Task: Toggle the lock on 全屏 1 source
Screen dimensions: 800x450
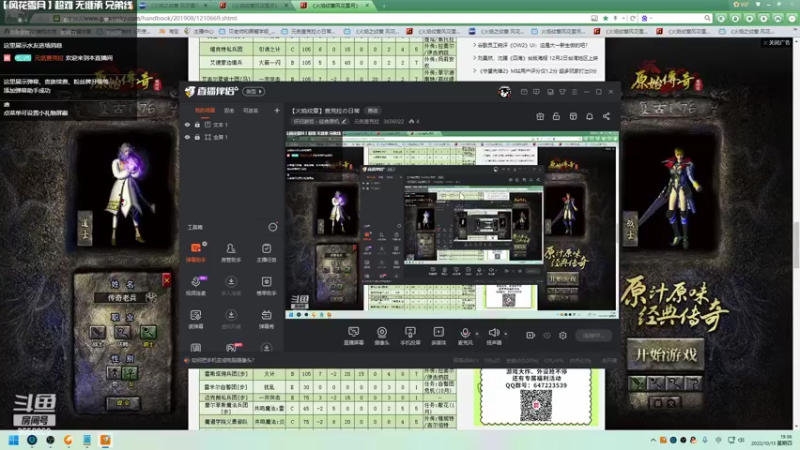Action: 197,137
